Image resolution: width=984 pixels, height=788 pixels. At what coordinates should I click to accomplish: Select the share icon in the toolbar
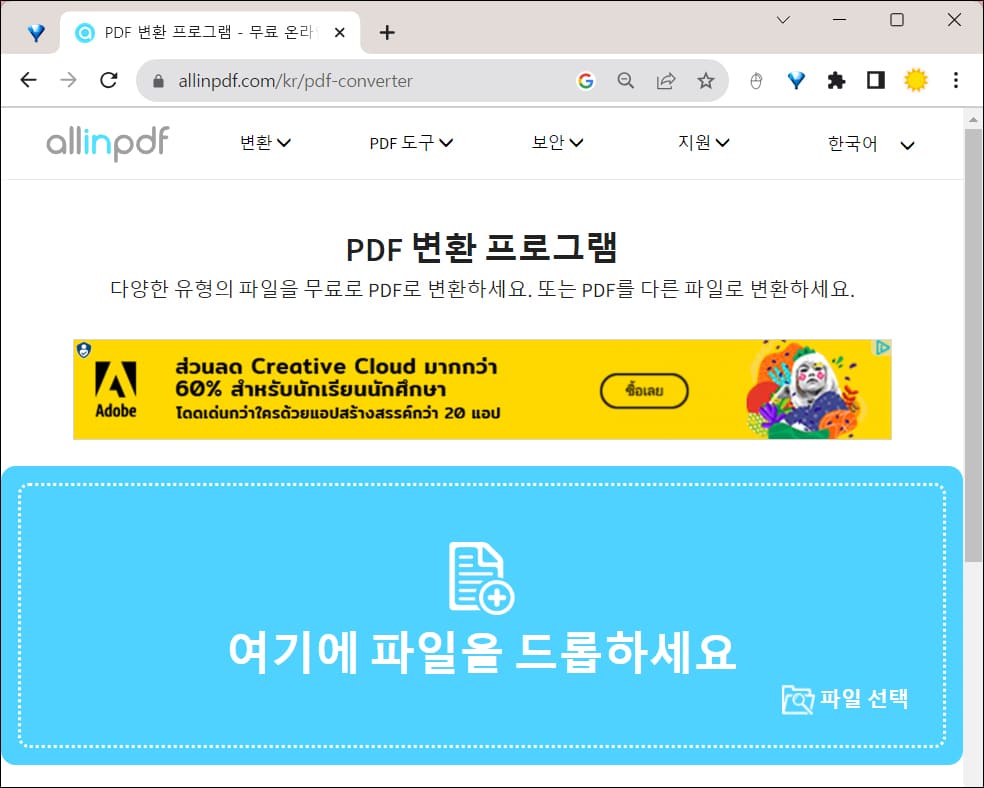667,80
